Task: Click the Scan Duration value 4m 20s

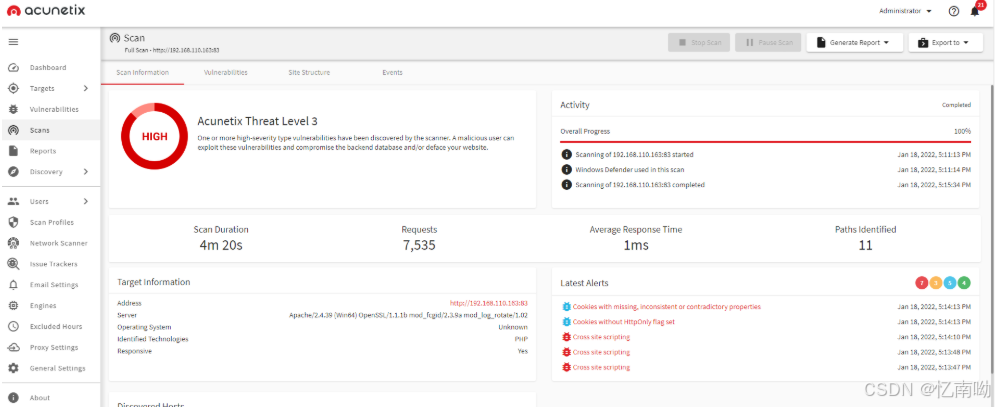Action: click(x=221, y=245)
